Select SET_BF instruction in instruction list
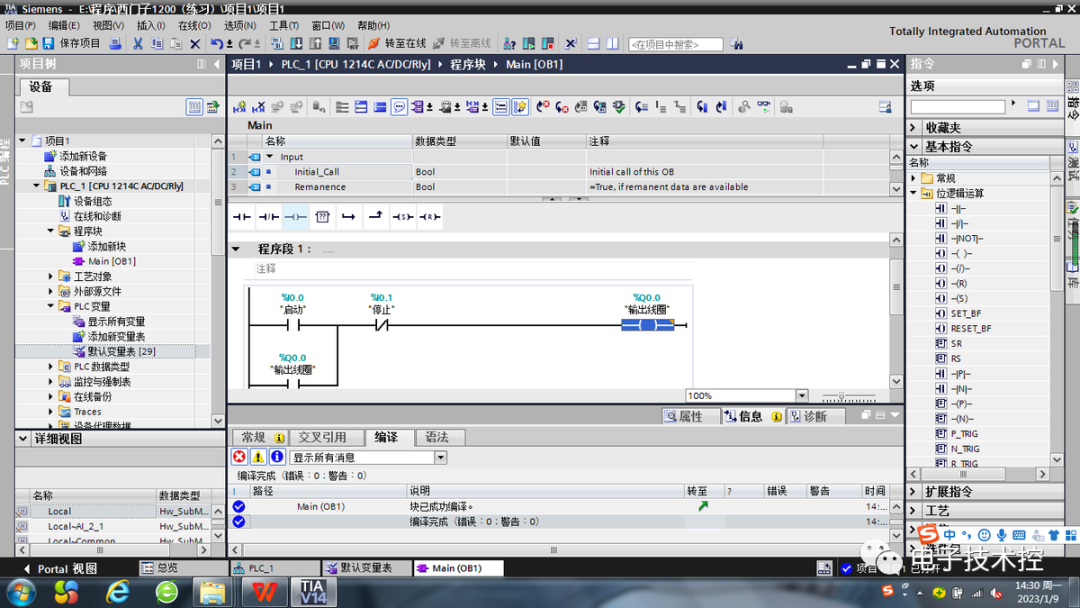Screen dimensions: 1080x608 [966, 313]
